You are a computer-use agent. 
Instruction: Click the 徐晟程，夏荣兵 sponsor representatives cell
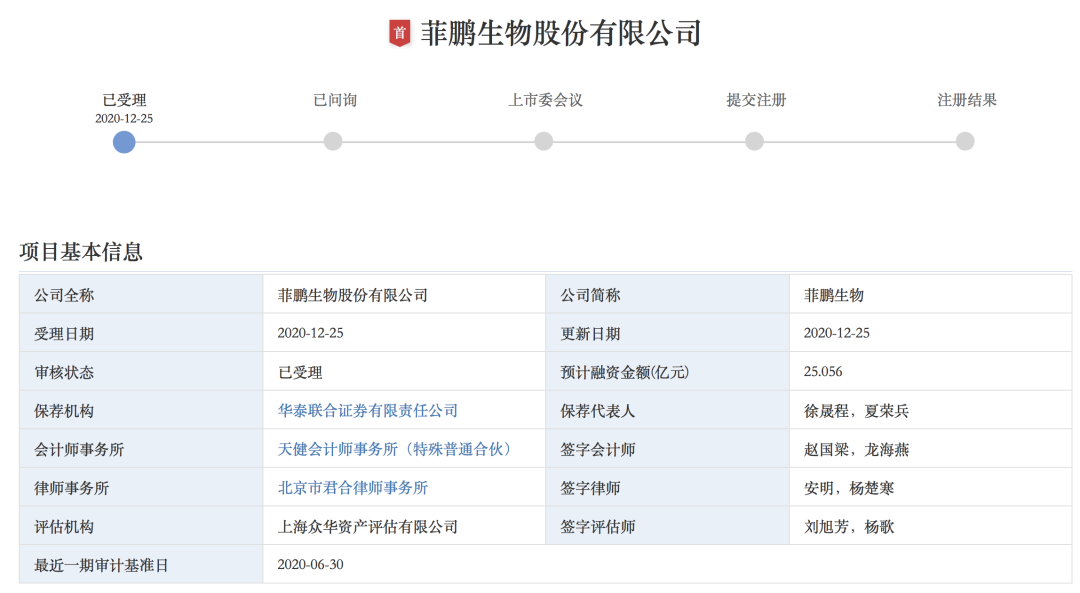click(x=856, y=411)
